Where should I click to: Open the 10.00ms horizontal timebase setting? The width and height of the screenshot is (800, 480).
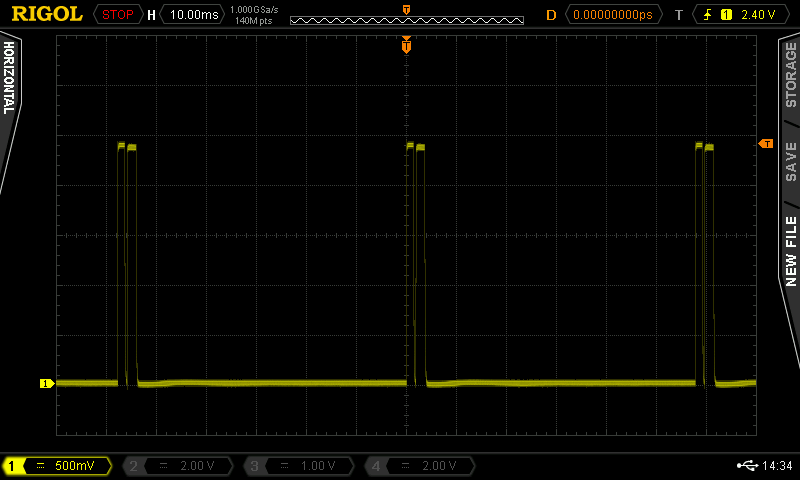pyautogui.click(x=194, y=14)
